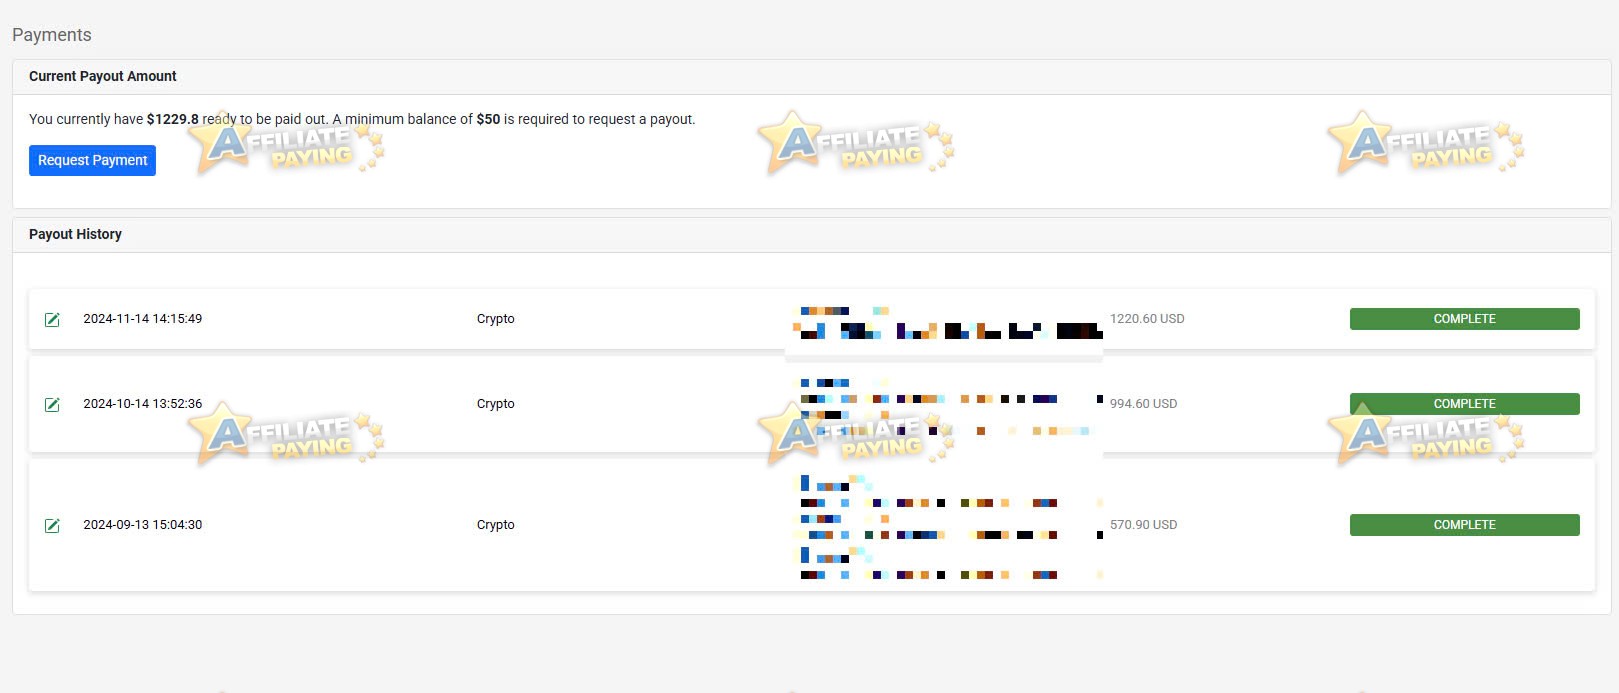Viewport: 1619px width, 693px height.
Task: Open edit icon for 2024-11-14 payout
Action: click(x=52, y=319)
